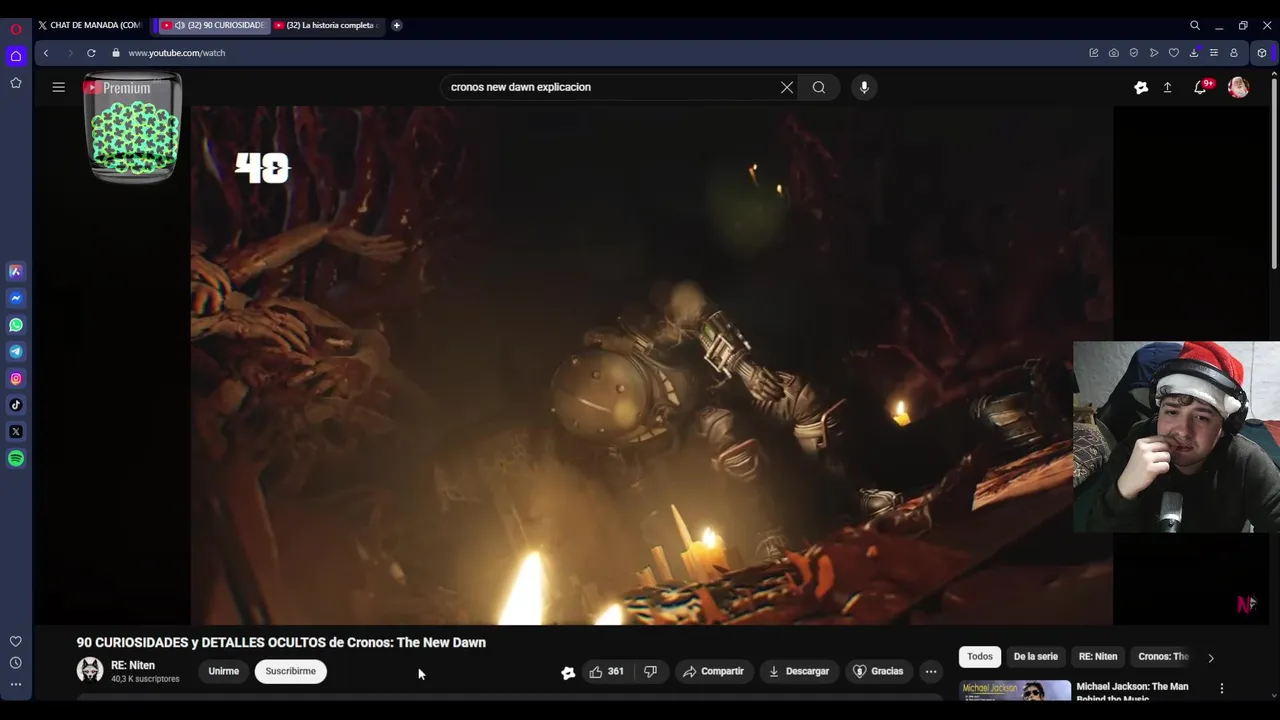The width and height of the screenshot is (1280, 720).
Task: Open browser profile account icon
Action: tap(1234, 53)
